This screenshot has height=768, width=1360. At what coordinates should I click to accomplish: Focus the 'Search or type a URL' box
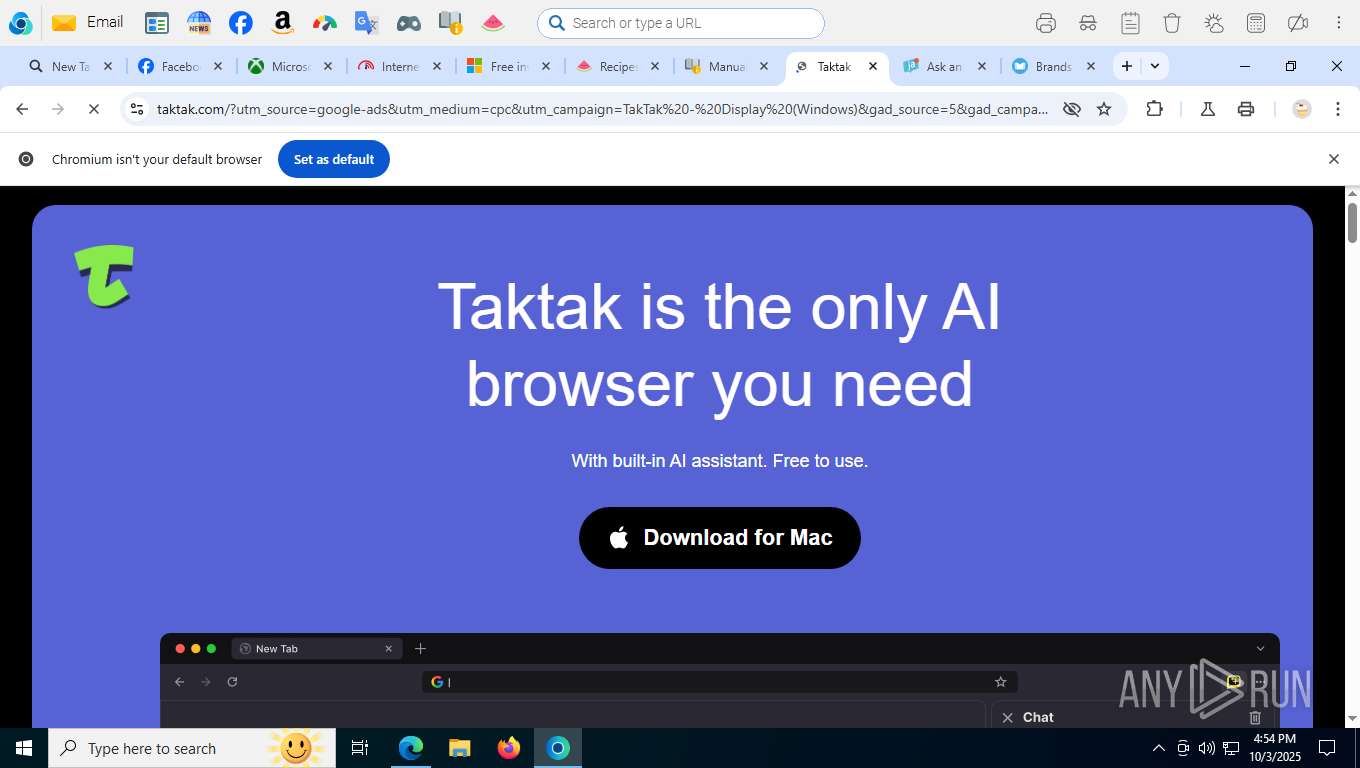point(681,23)
